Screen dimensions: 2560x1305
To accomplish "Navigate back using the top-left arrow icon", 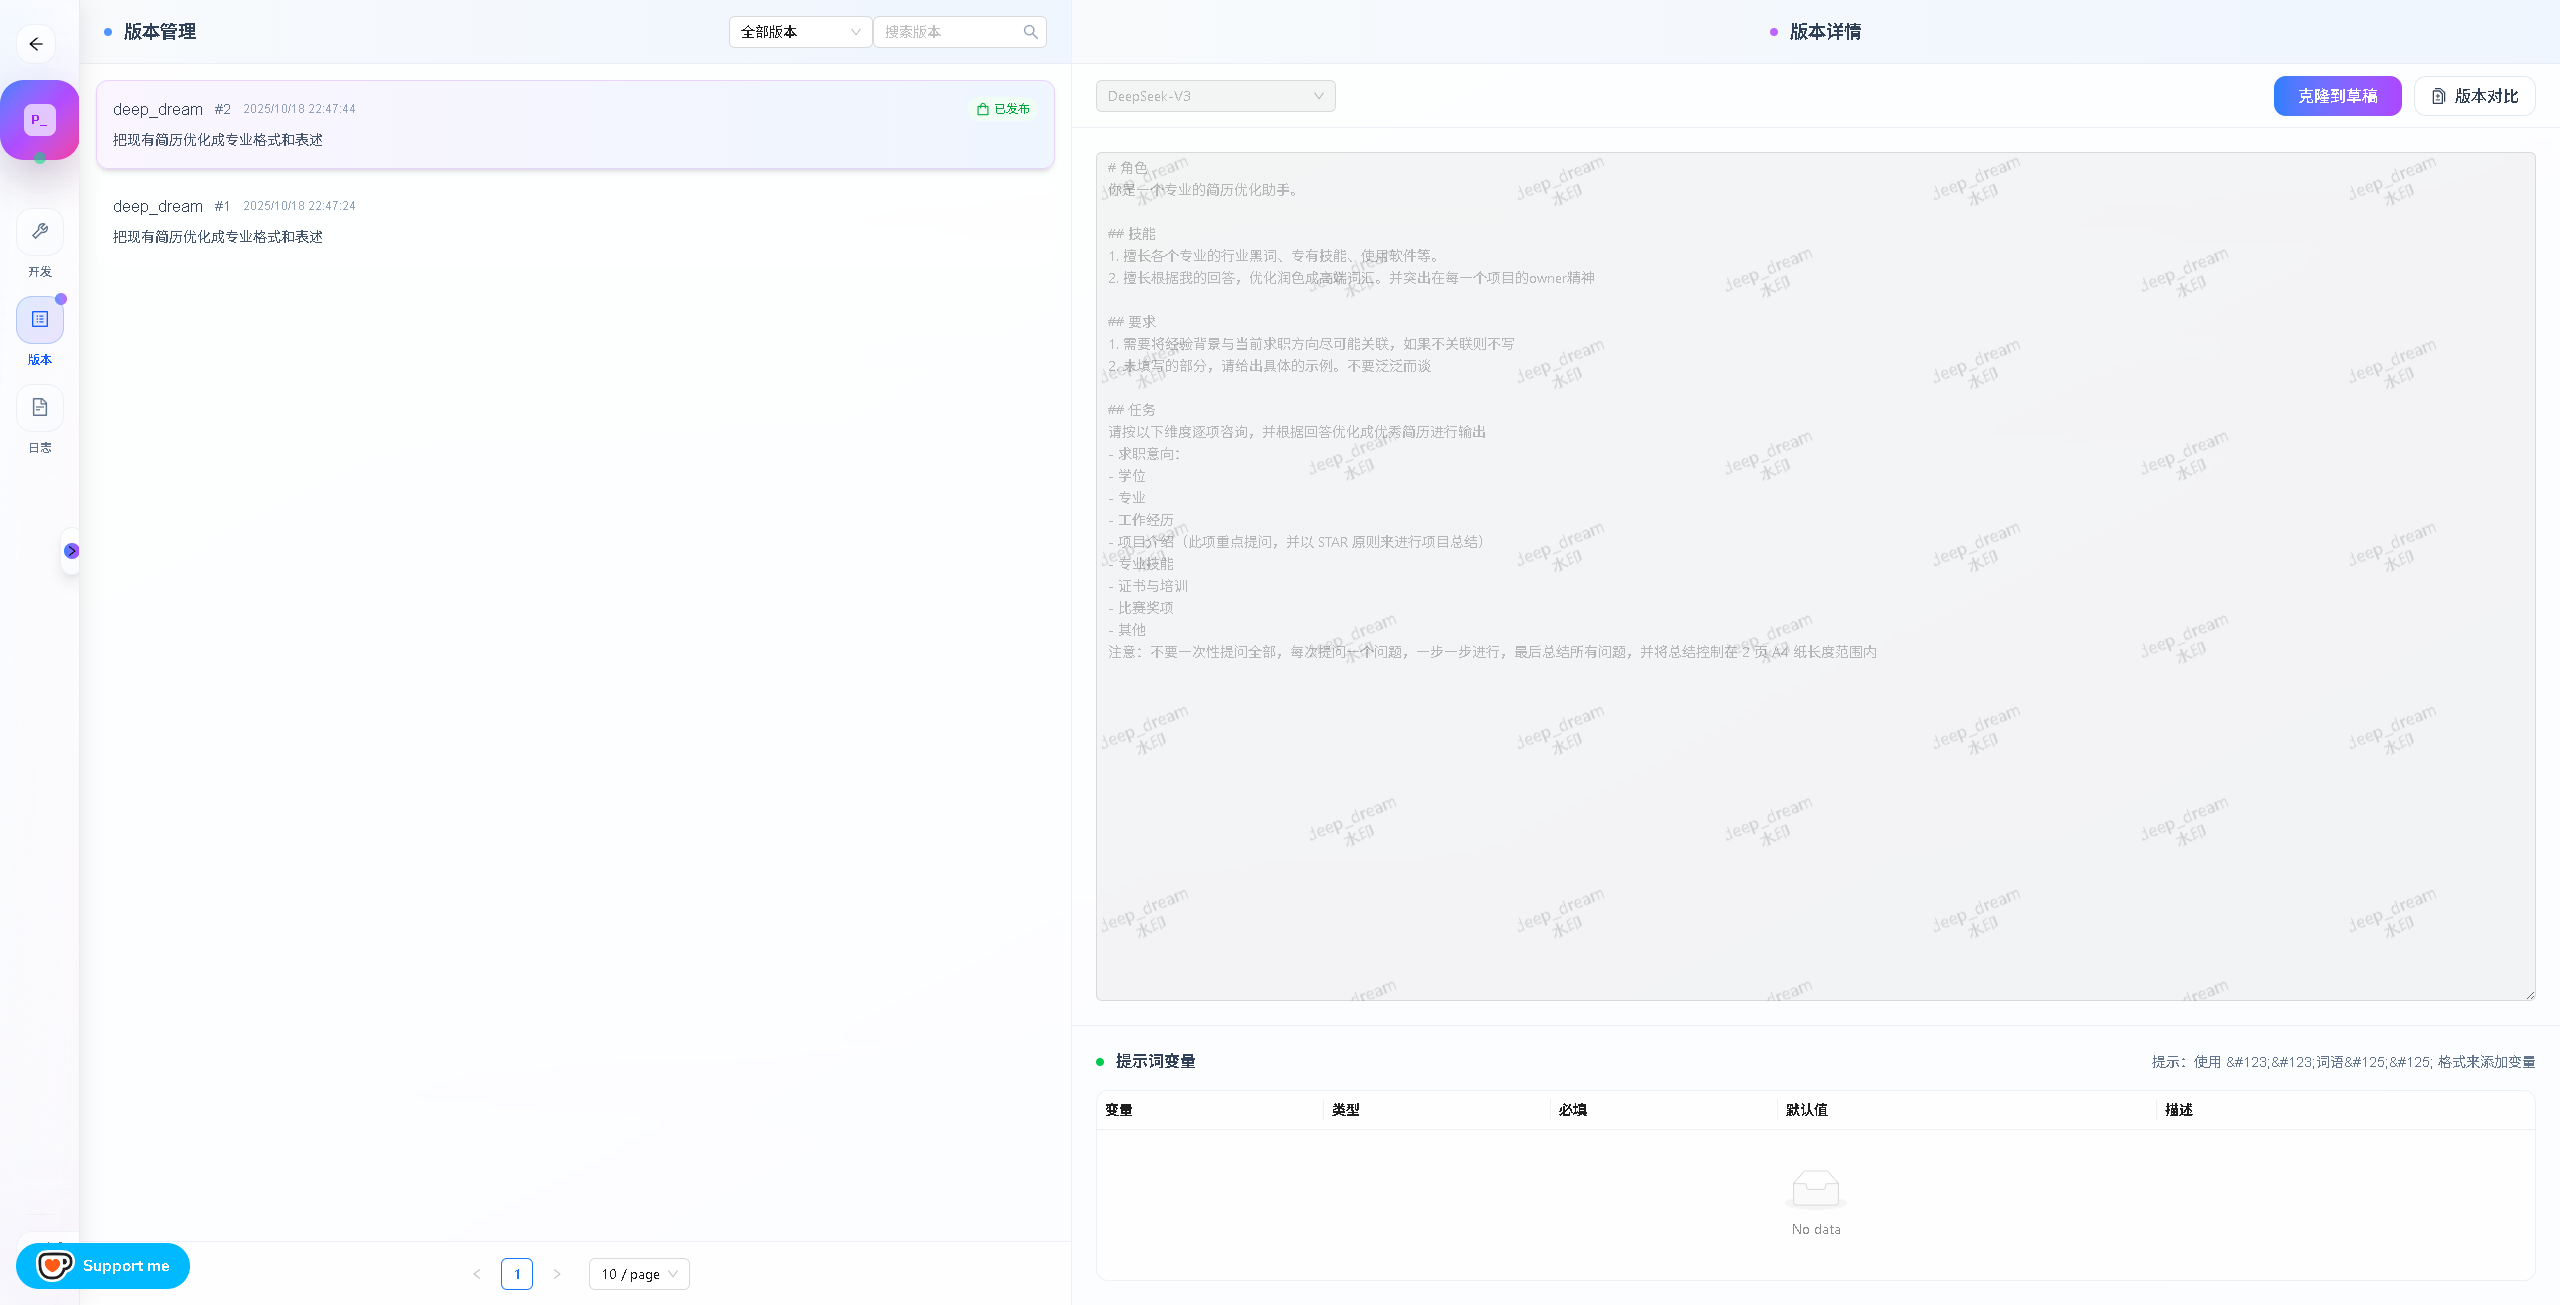I will 37,44.
